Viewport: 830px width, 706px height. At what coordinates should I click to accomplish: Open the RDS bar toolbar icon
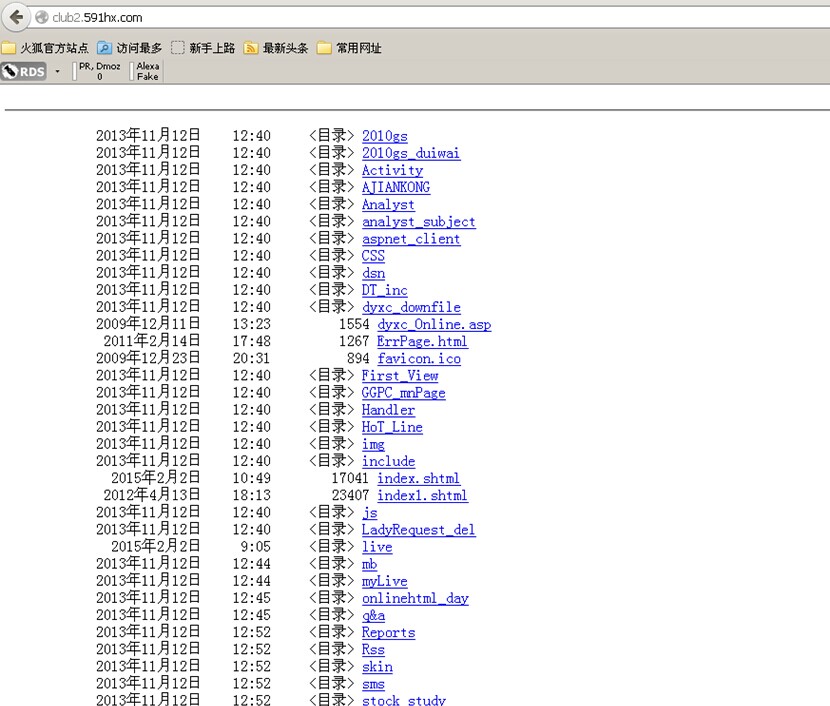(x=24, y=71)
